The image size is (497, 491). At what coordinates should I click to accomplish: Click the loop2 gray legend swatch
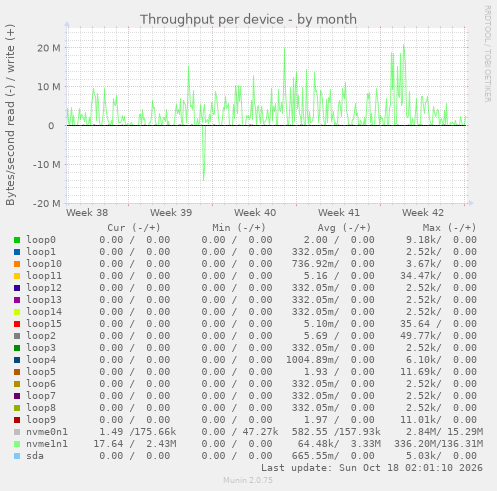click(x=17, y=336)
